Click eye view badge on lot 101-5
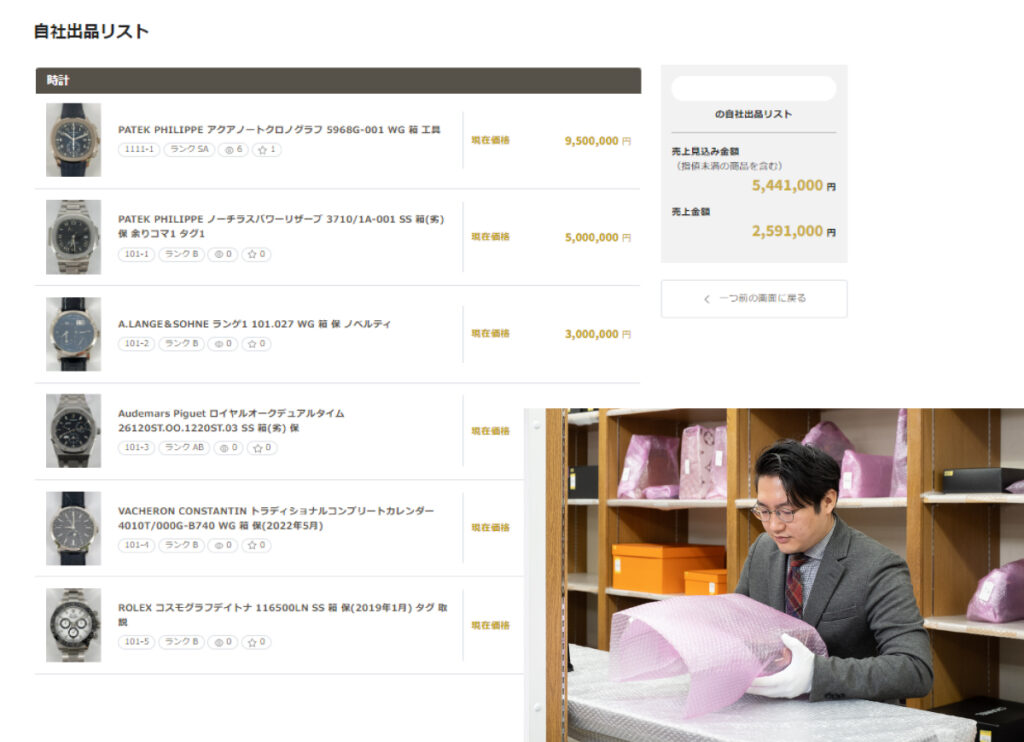Viewport: 1024px width, 742px height. click(x=223, y=642)
